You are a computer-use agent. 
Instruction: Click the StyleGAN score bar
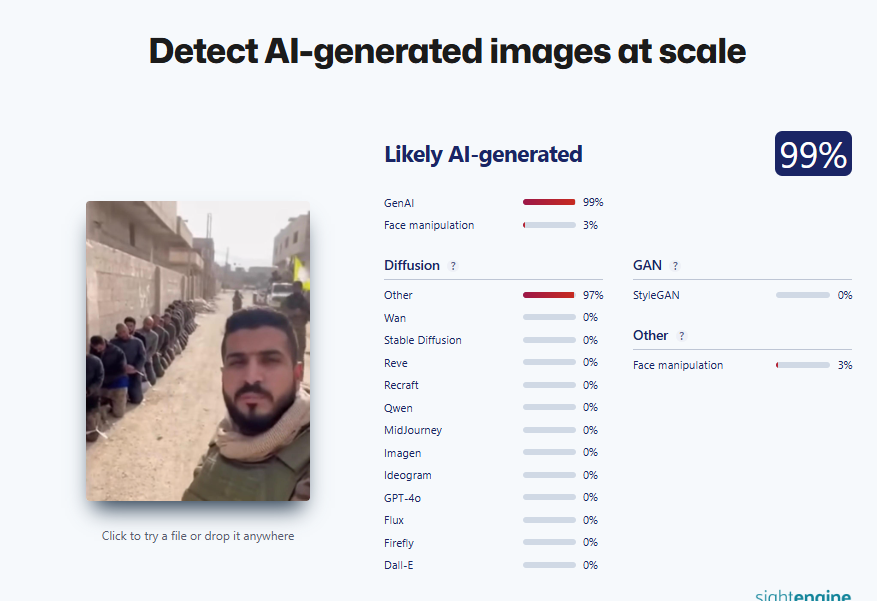tap(803, 295)
